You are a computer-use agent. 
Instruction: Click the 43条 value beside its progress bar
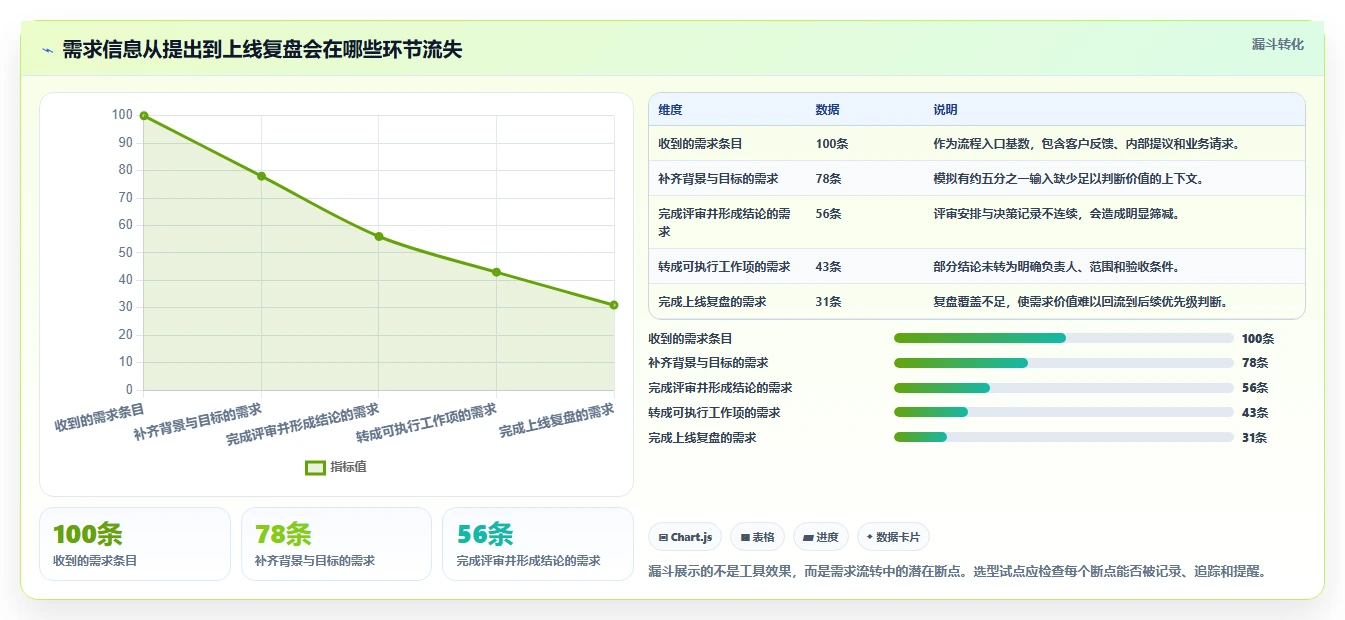click(1255, 413)
